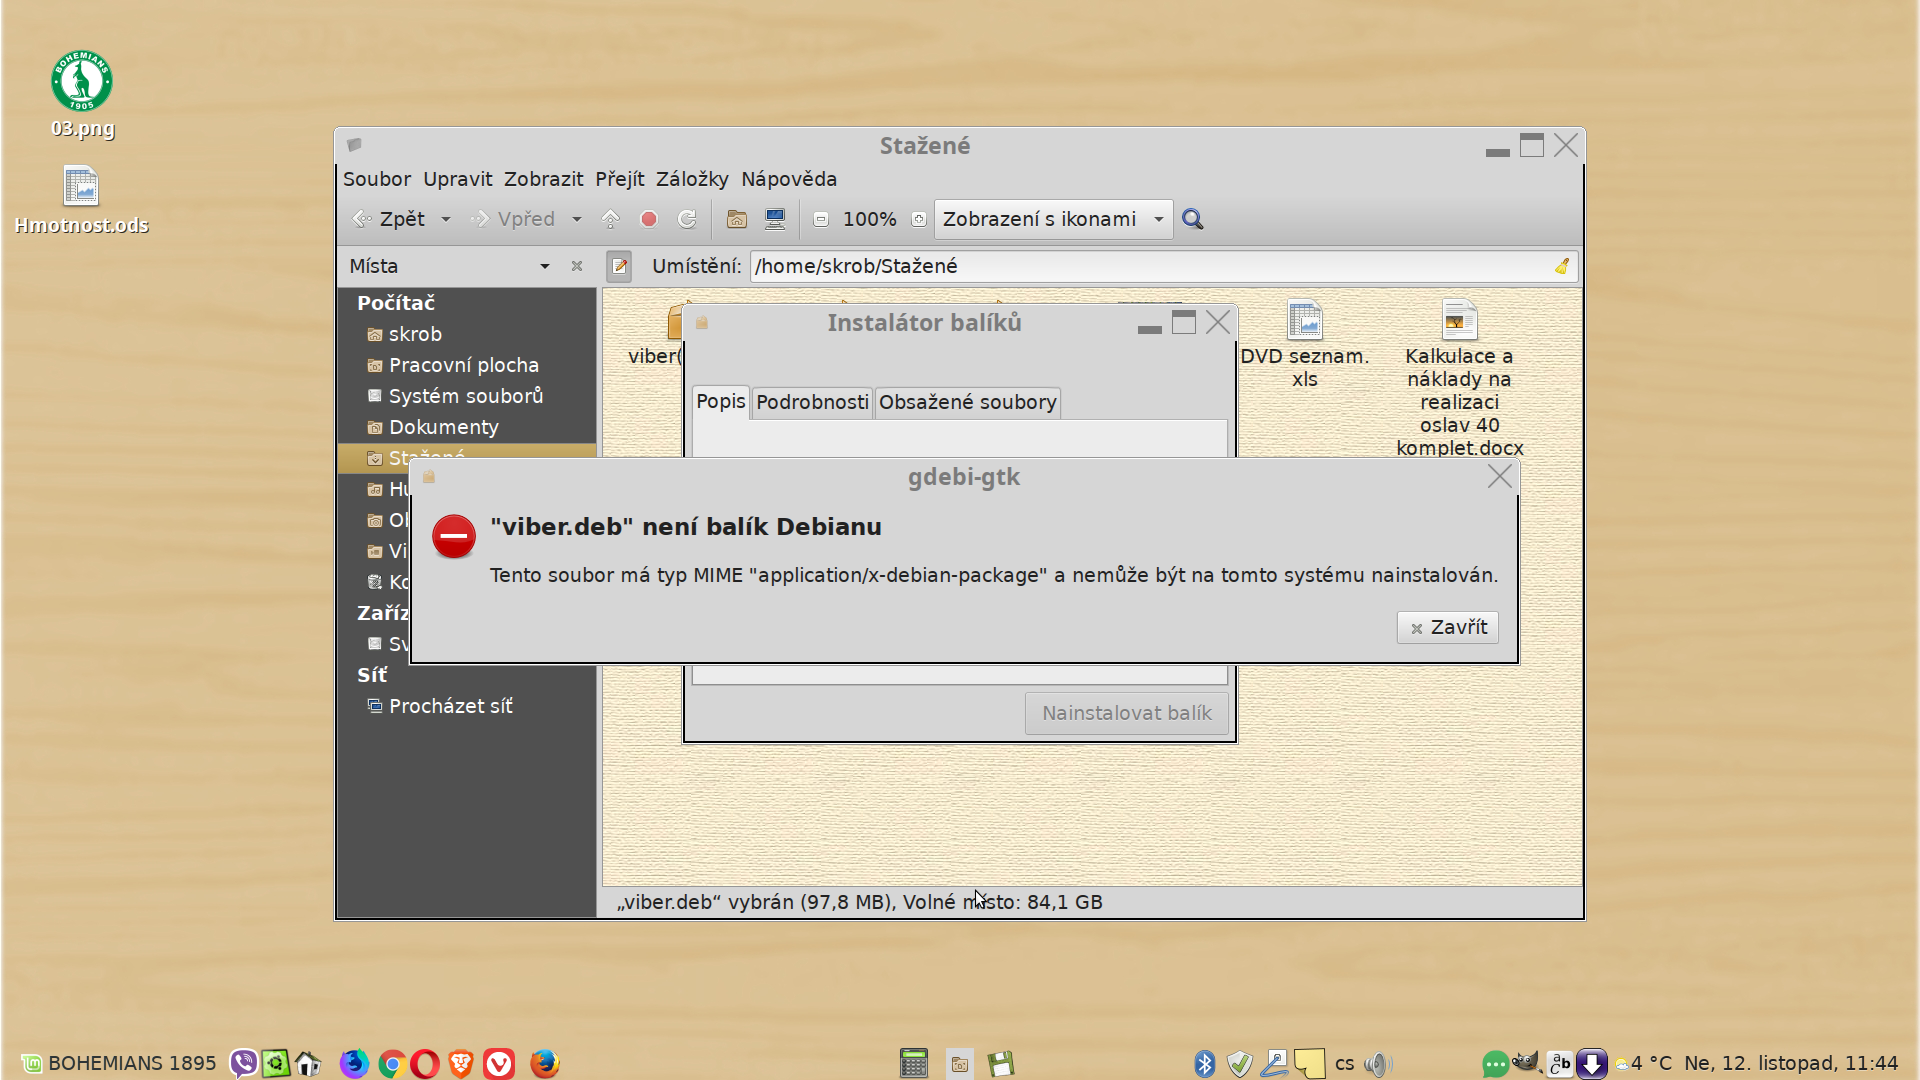Viewport: 1920px width, 1080px height.
Task: Click the location path input field
Action: click(1150, 266)
